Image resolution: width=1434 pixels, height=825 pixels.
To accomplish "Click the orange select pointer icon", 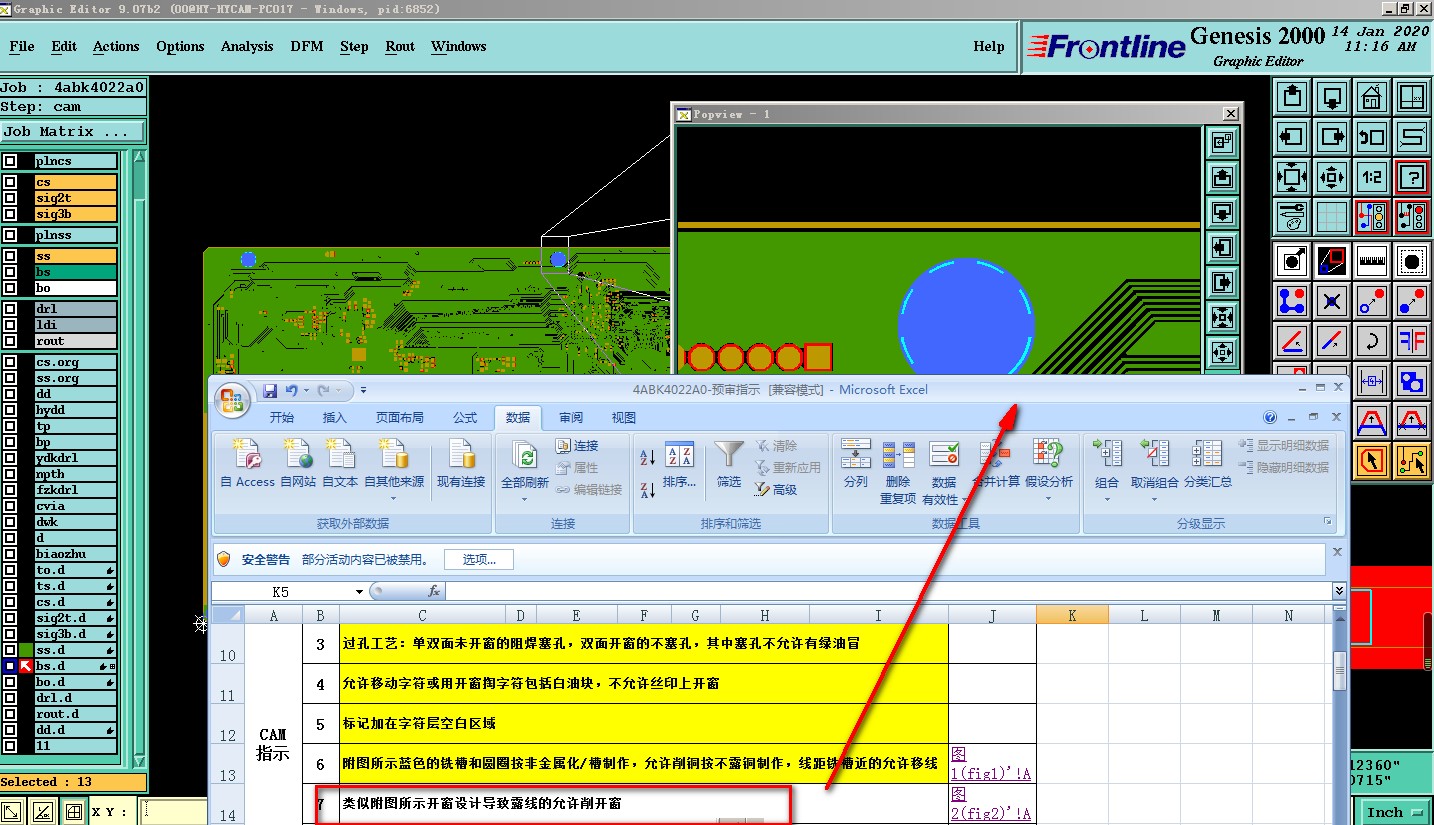I will 1371,461.
